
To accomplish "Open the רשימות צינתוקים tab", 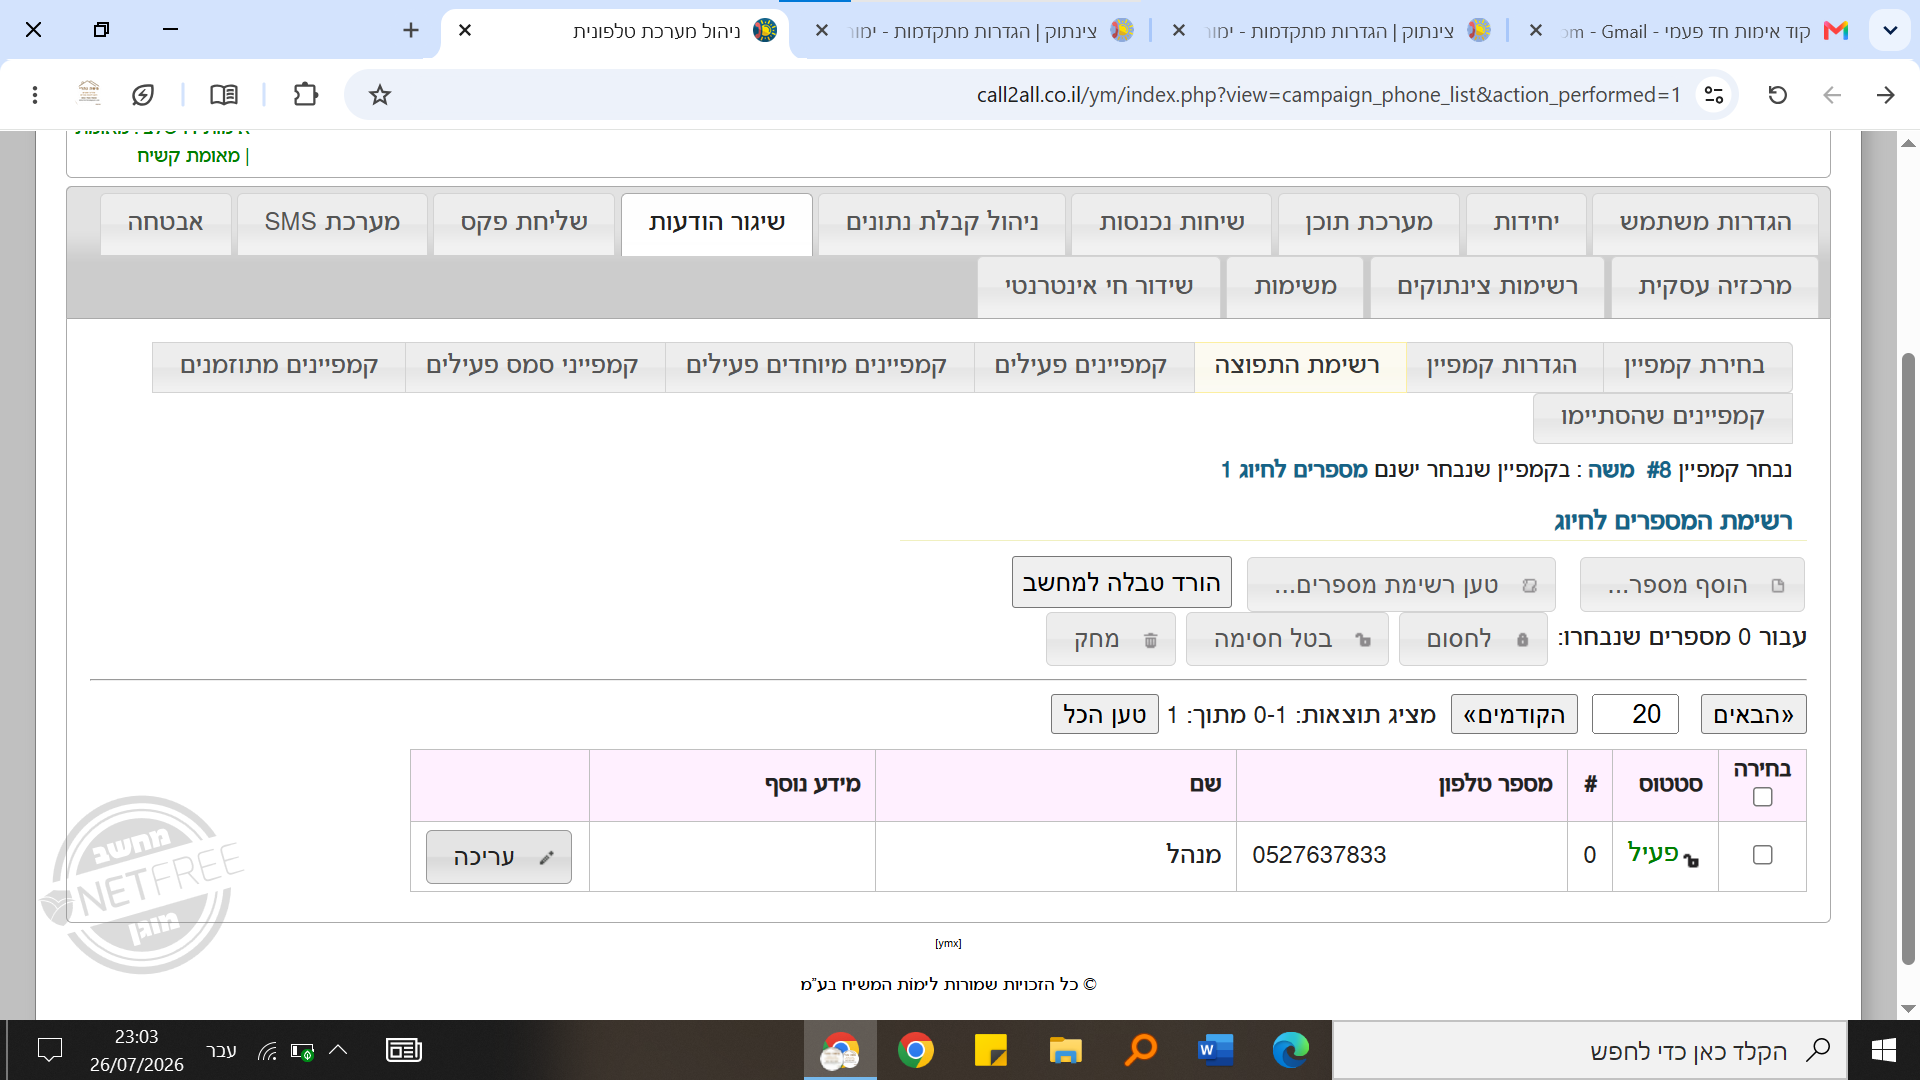I will tap(1488, 287).
